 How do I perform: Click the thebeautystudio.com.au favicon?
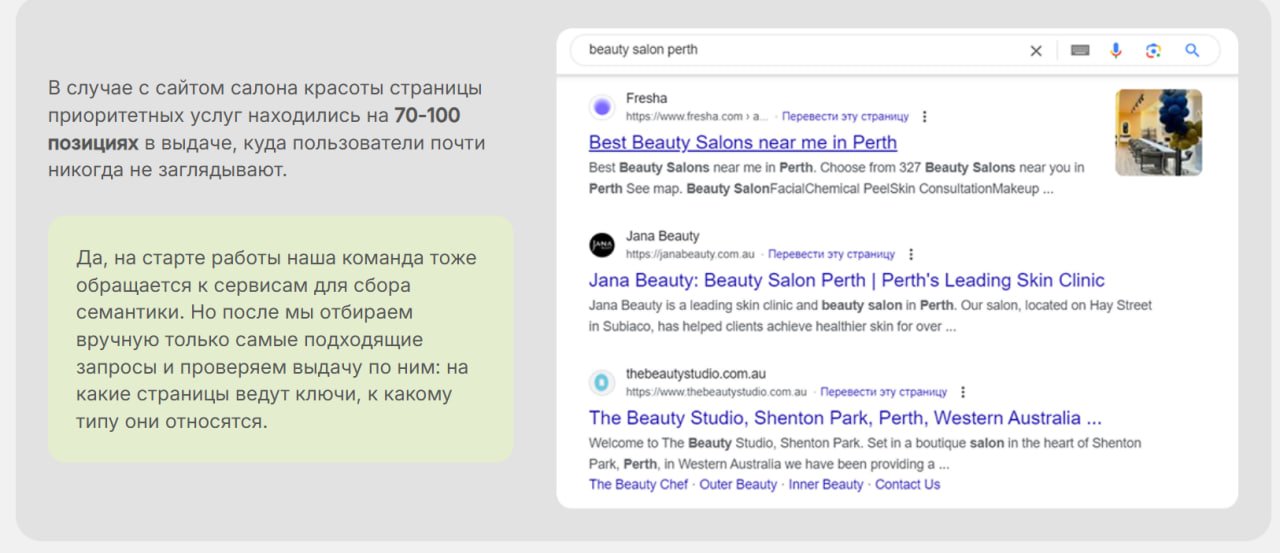(602, 382)
